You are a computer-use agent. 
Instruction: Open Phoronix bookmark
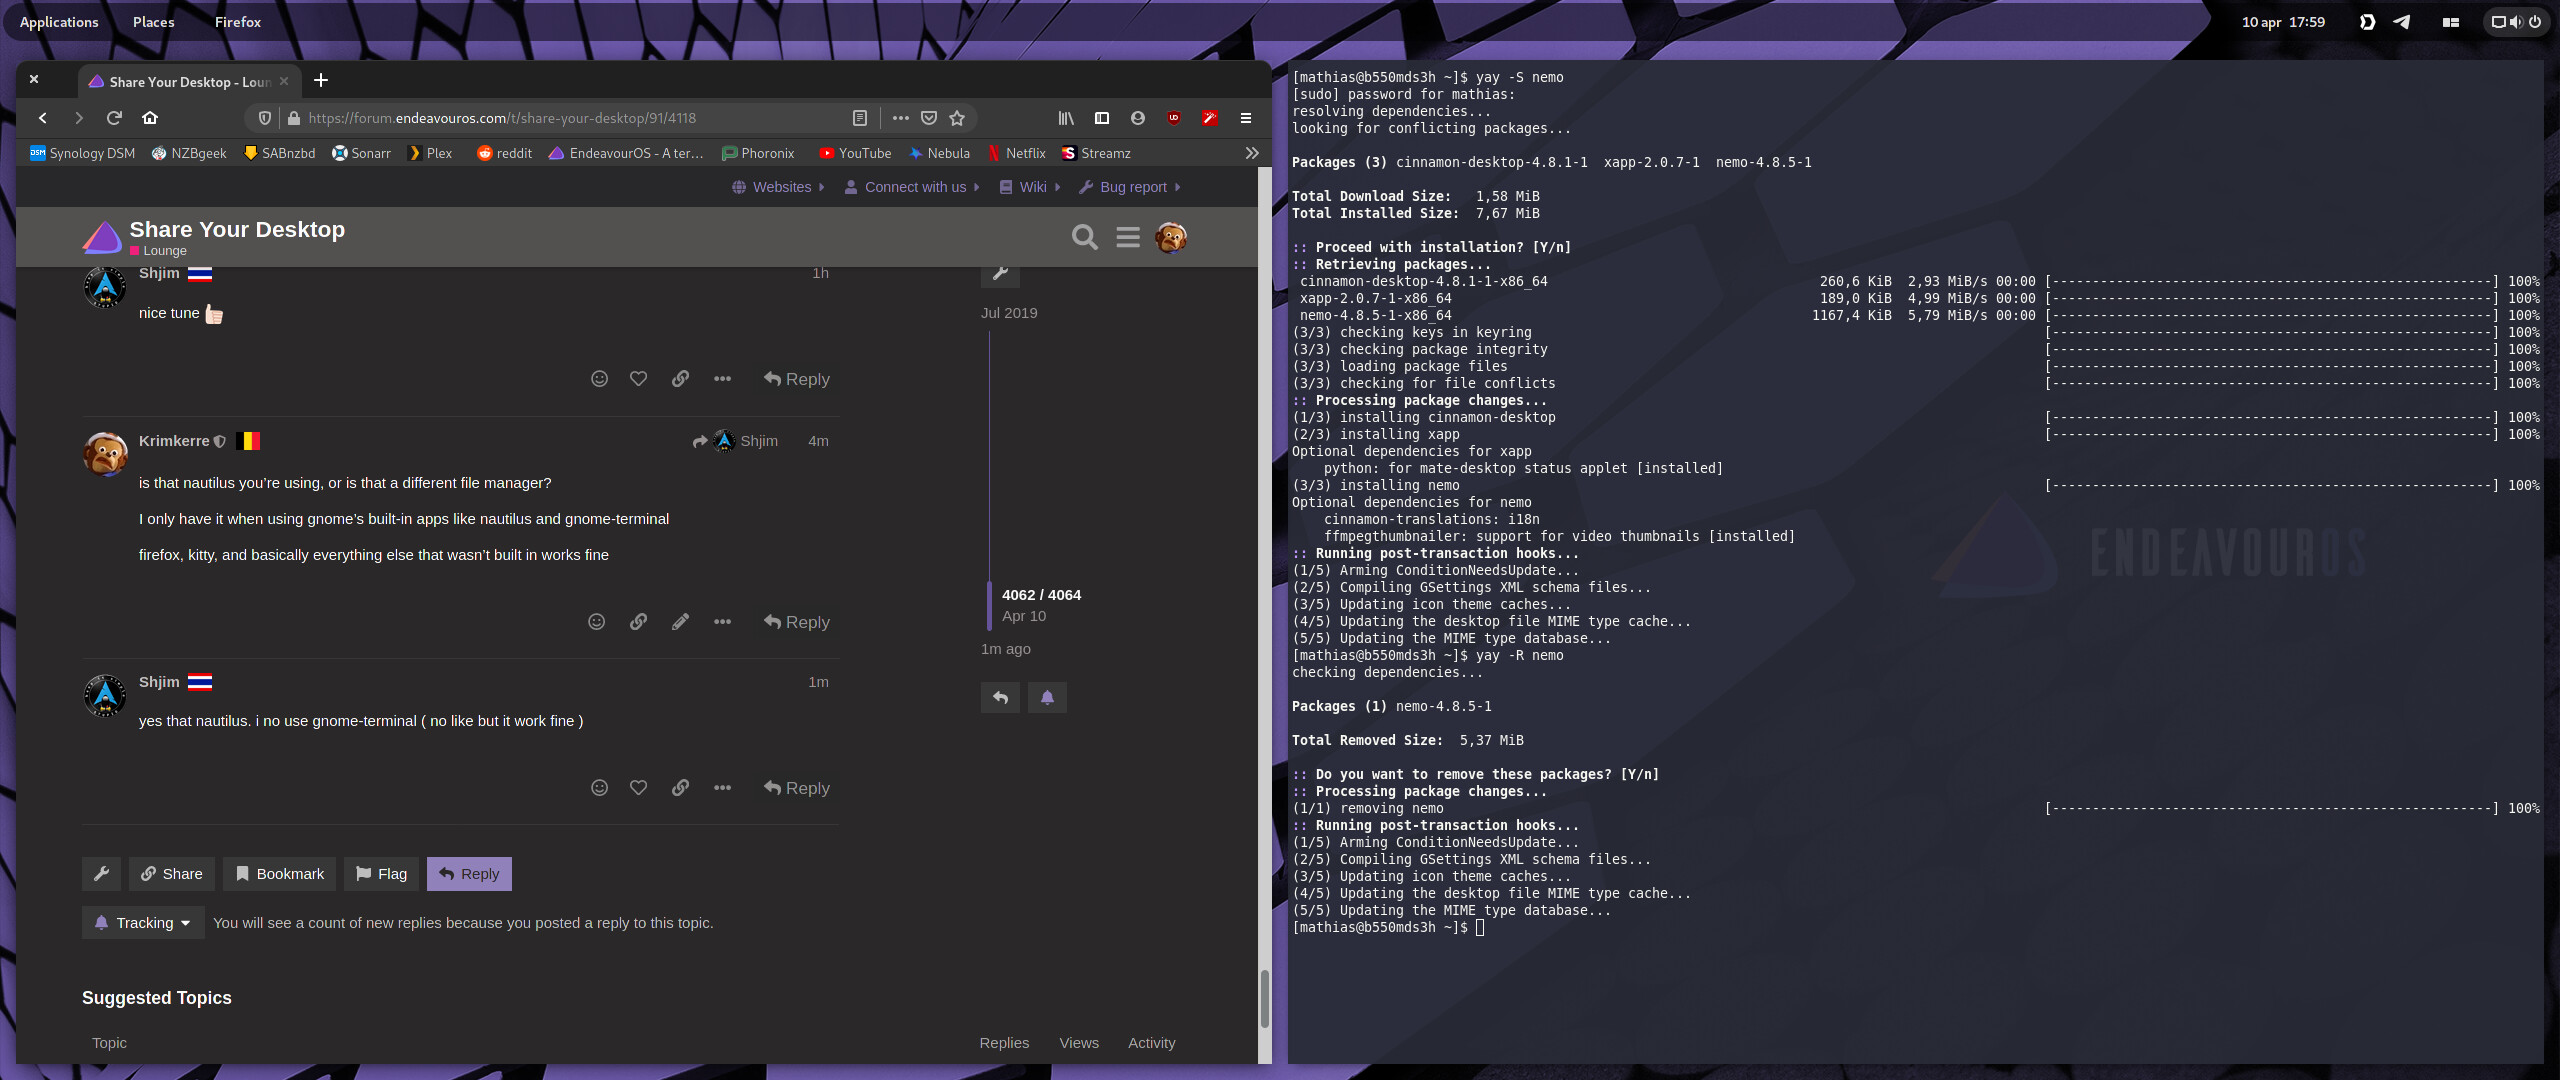coord(759,153)
